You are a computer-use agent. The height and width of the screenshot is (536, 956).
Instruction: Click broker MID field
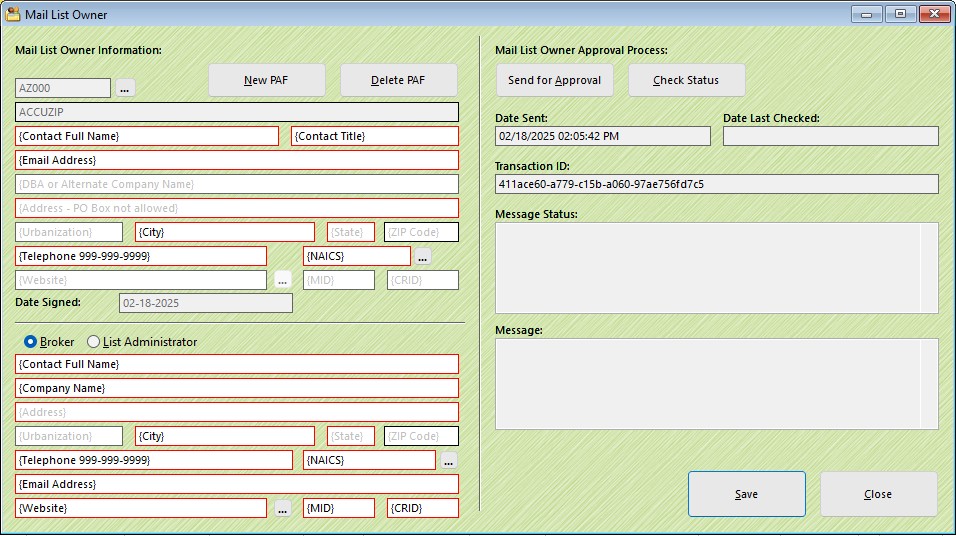[339, 508]
